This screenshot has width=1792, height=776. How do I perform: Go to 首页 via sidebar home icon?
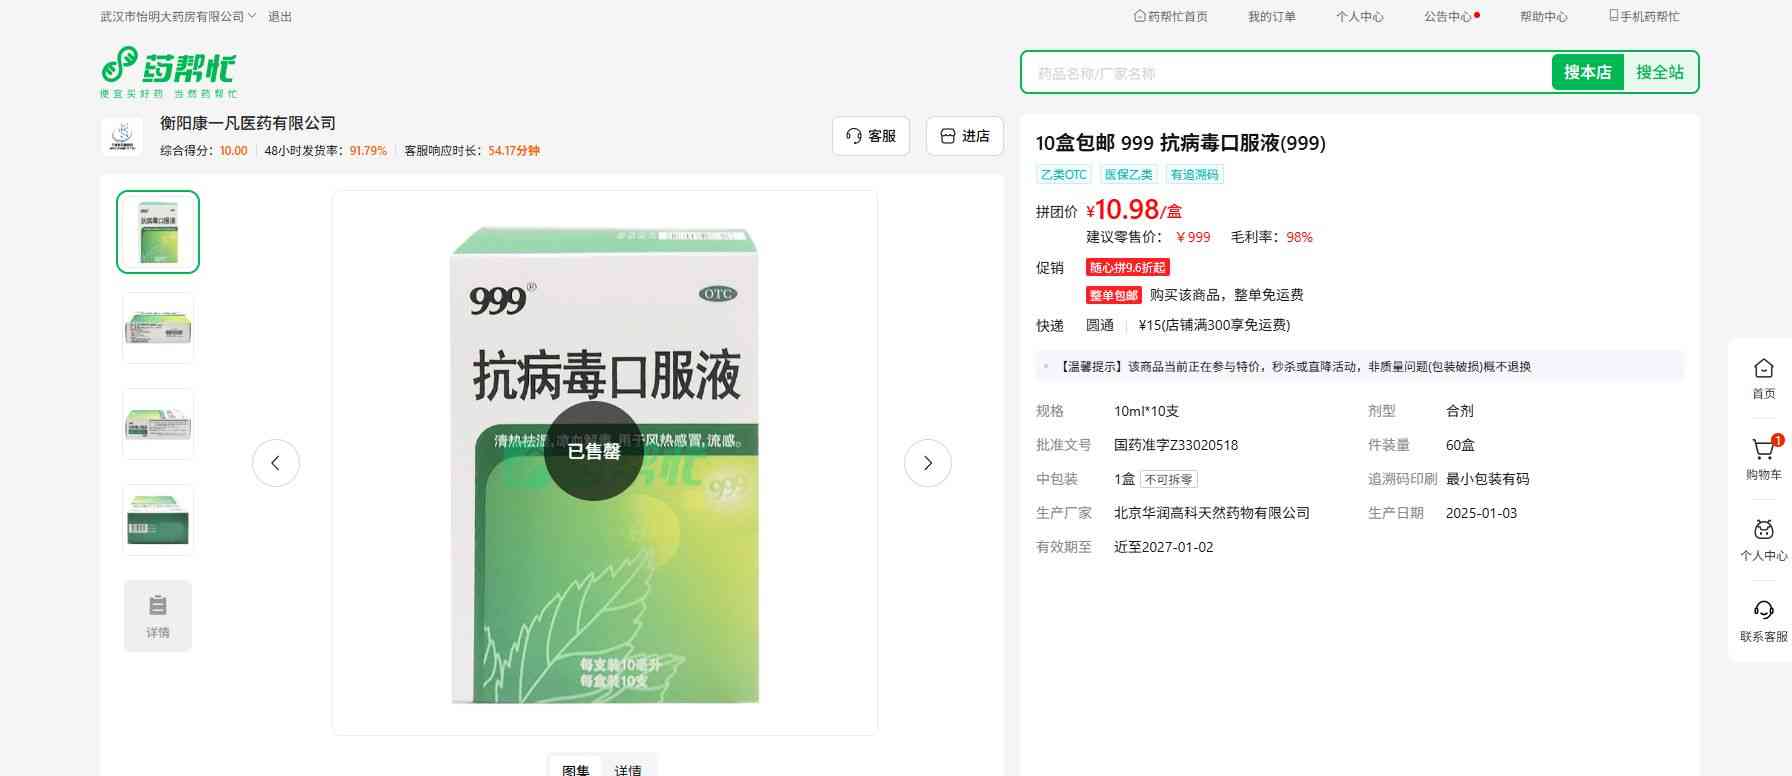[x=1763, y=378]
